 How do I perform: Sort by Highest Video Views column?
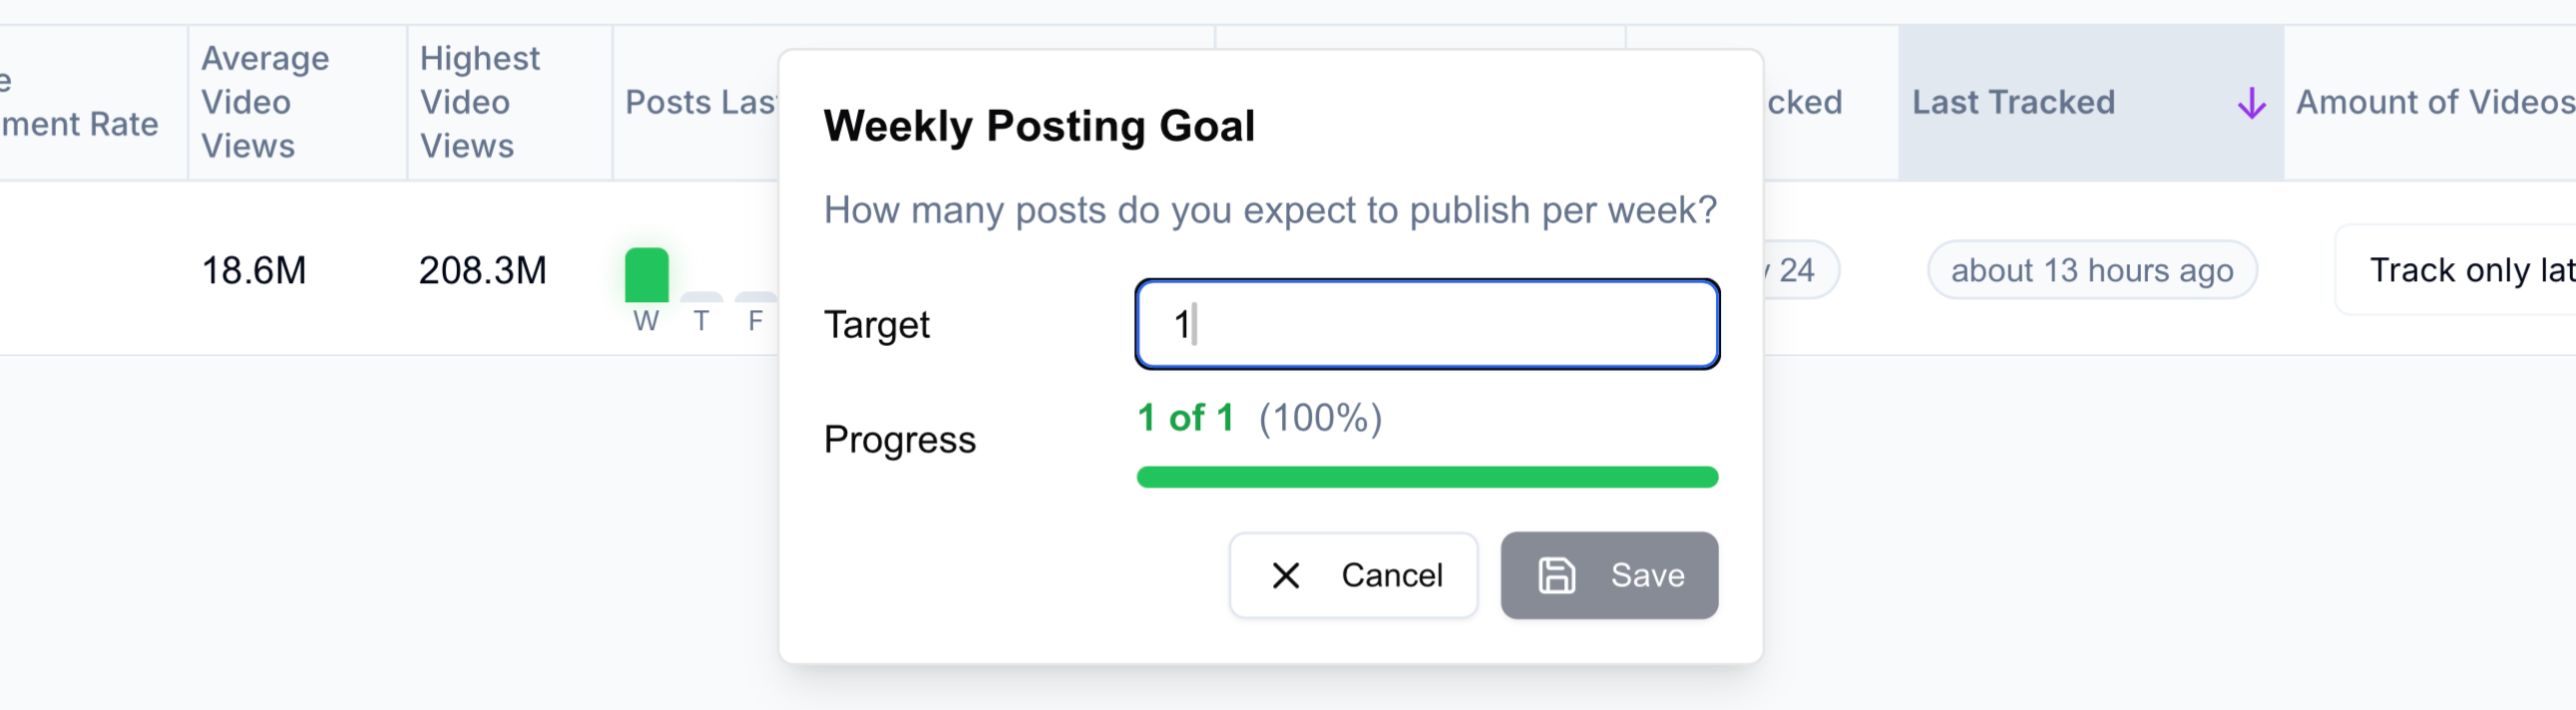(x=480, y=102)
